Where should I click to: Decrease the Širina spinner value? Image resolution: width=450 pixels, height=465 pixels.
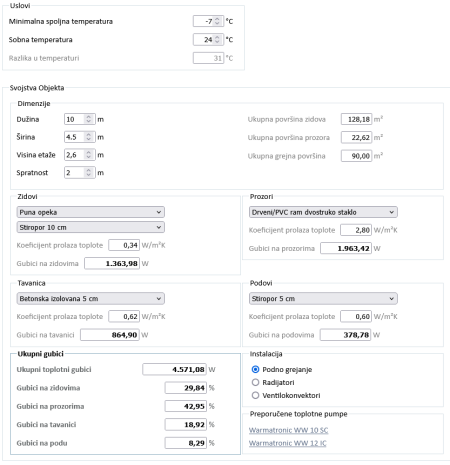pos(88,139)
